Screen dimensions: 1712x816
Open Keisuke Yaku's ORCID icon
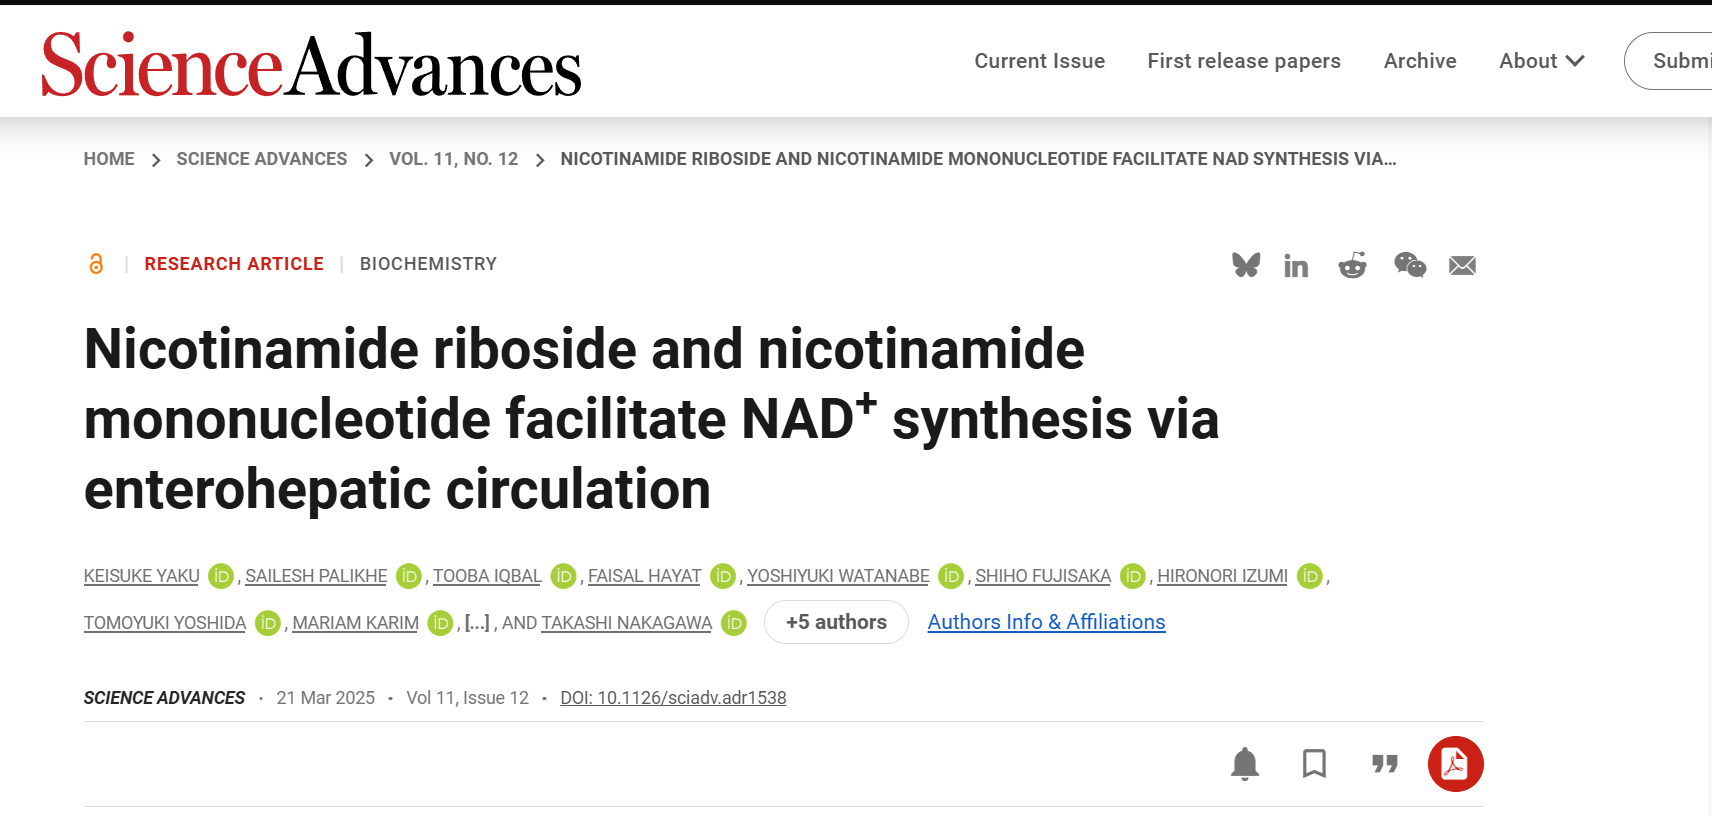[221, 576]
